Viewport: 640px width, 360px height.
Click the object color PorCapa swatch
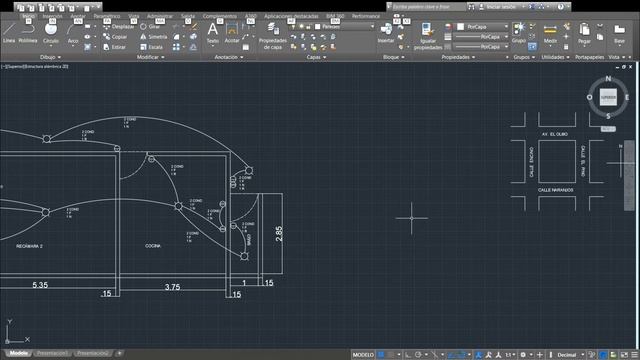tap(460, 27)
